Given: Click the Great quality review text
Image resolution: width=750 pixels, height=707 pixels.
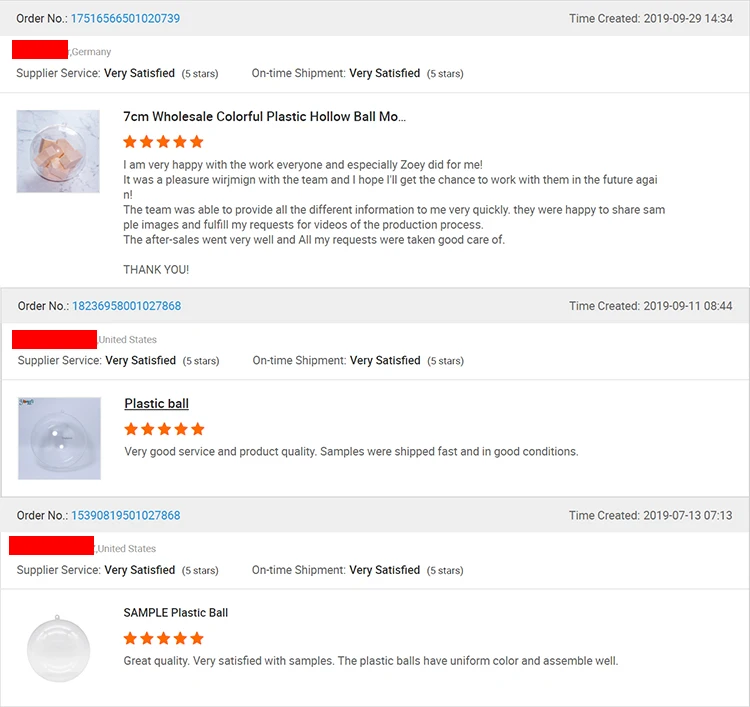Looking at the screenshot, I should click(x=370, y=661).
